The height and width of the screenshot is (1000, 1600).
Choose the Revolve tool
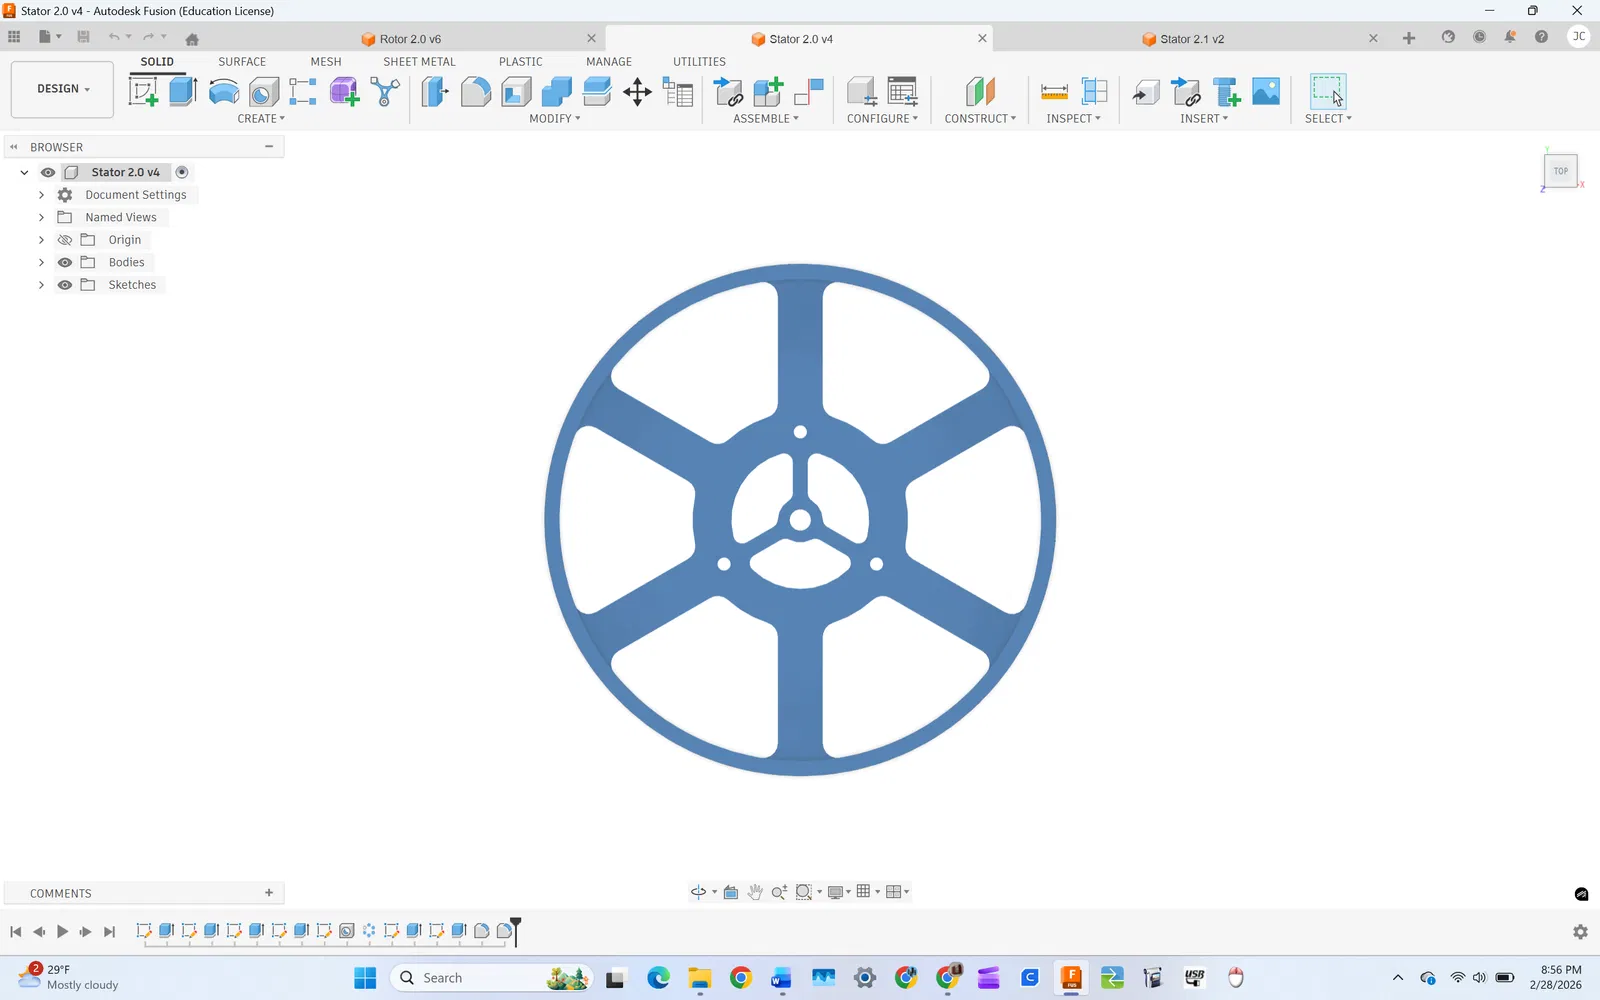click(223, 92)
